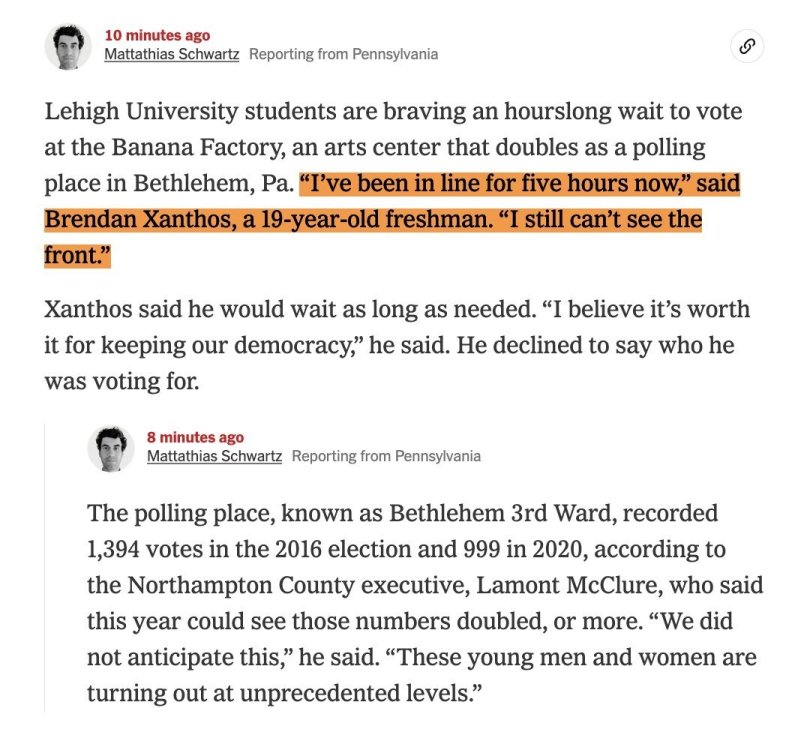Click the author avatar on the 8-minutes-ago post

(x=110, y=448)
